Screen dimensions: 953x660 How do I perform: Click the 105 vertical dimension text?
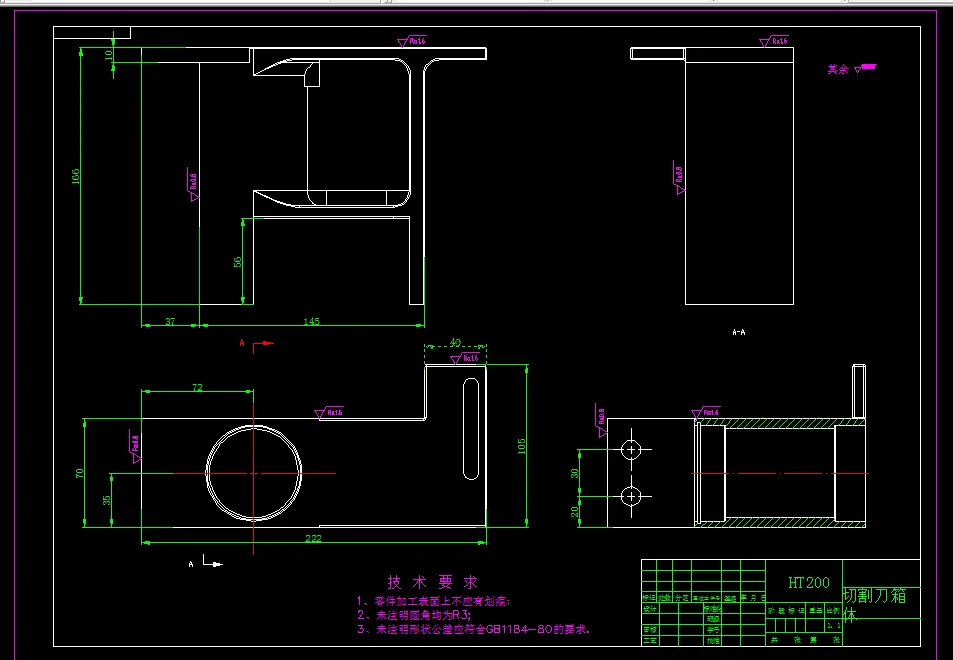(521, 446)
